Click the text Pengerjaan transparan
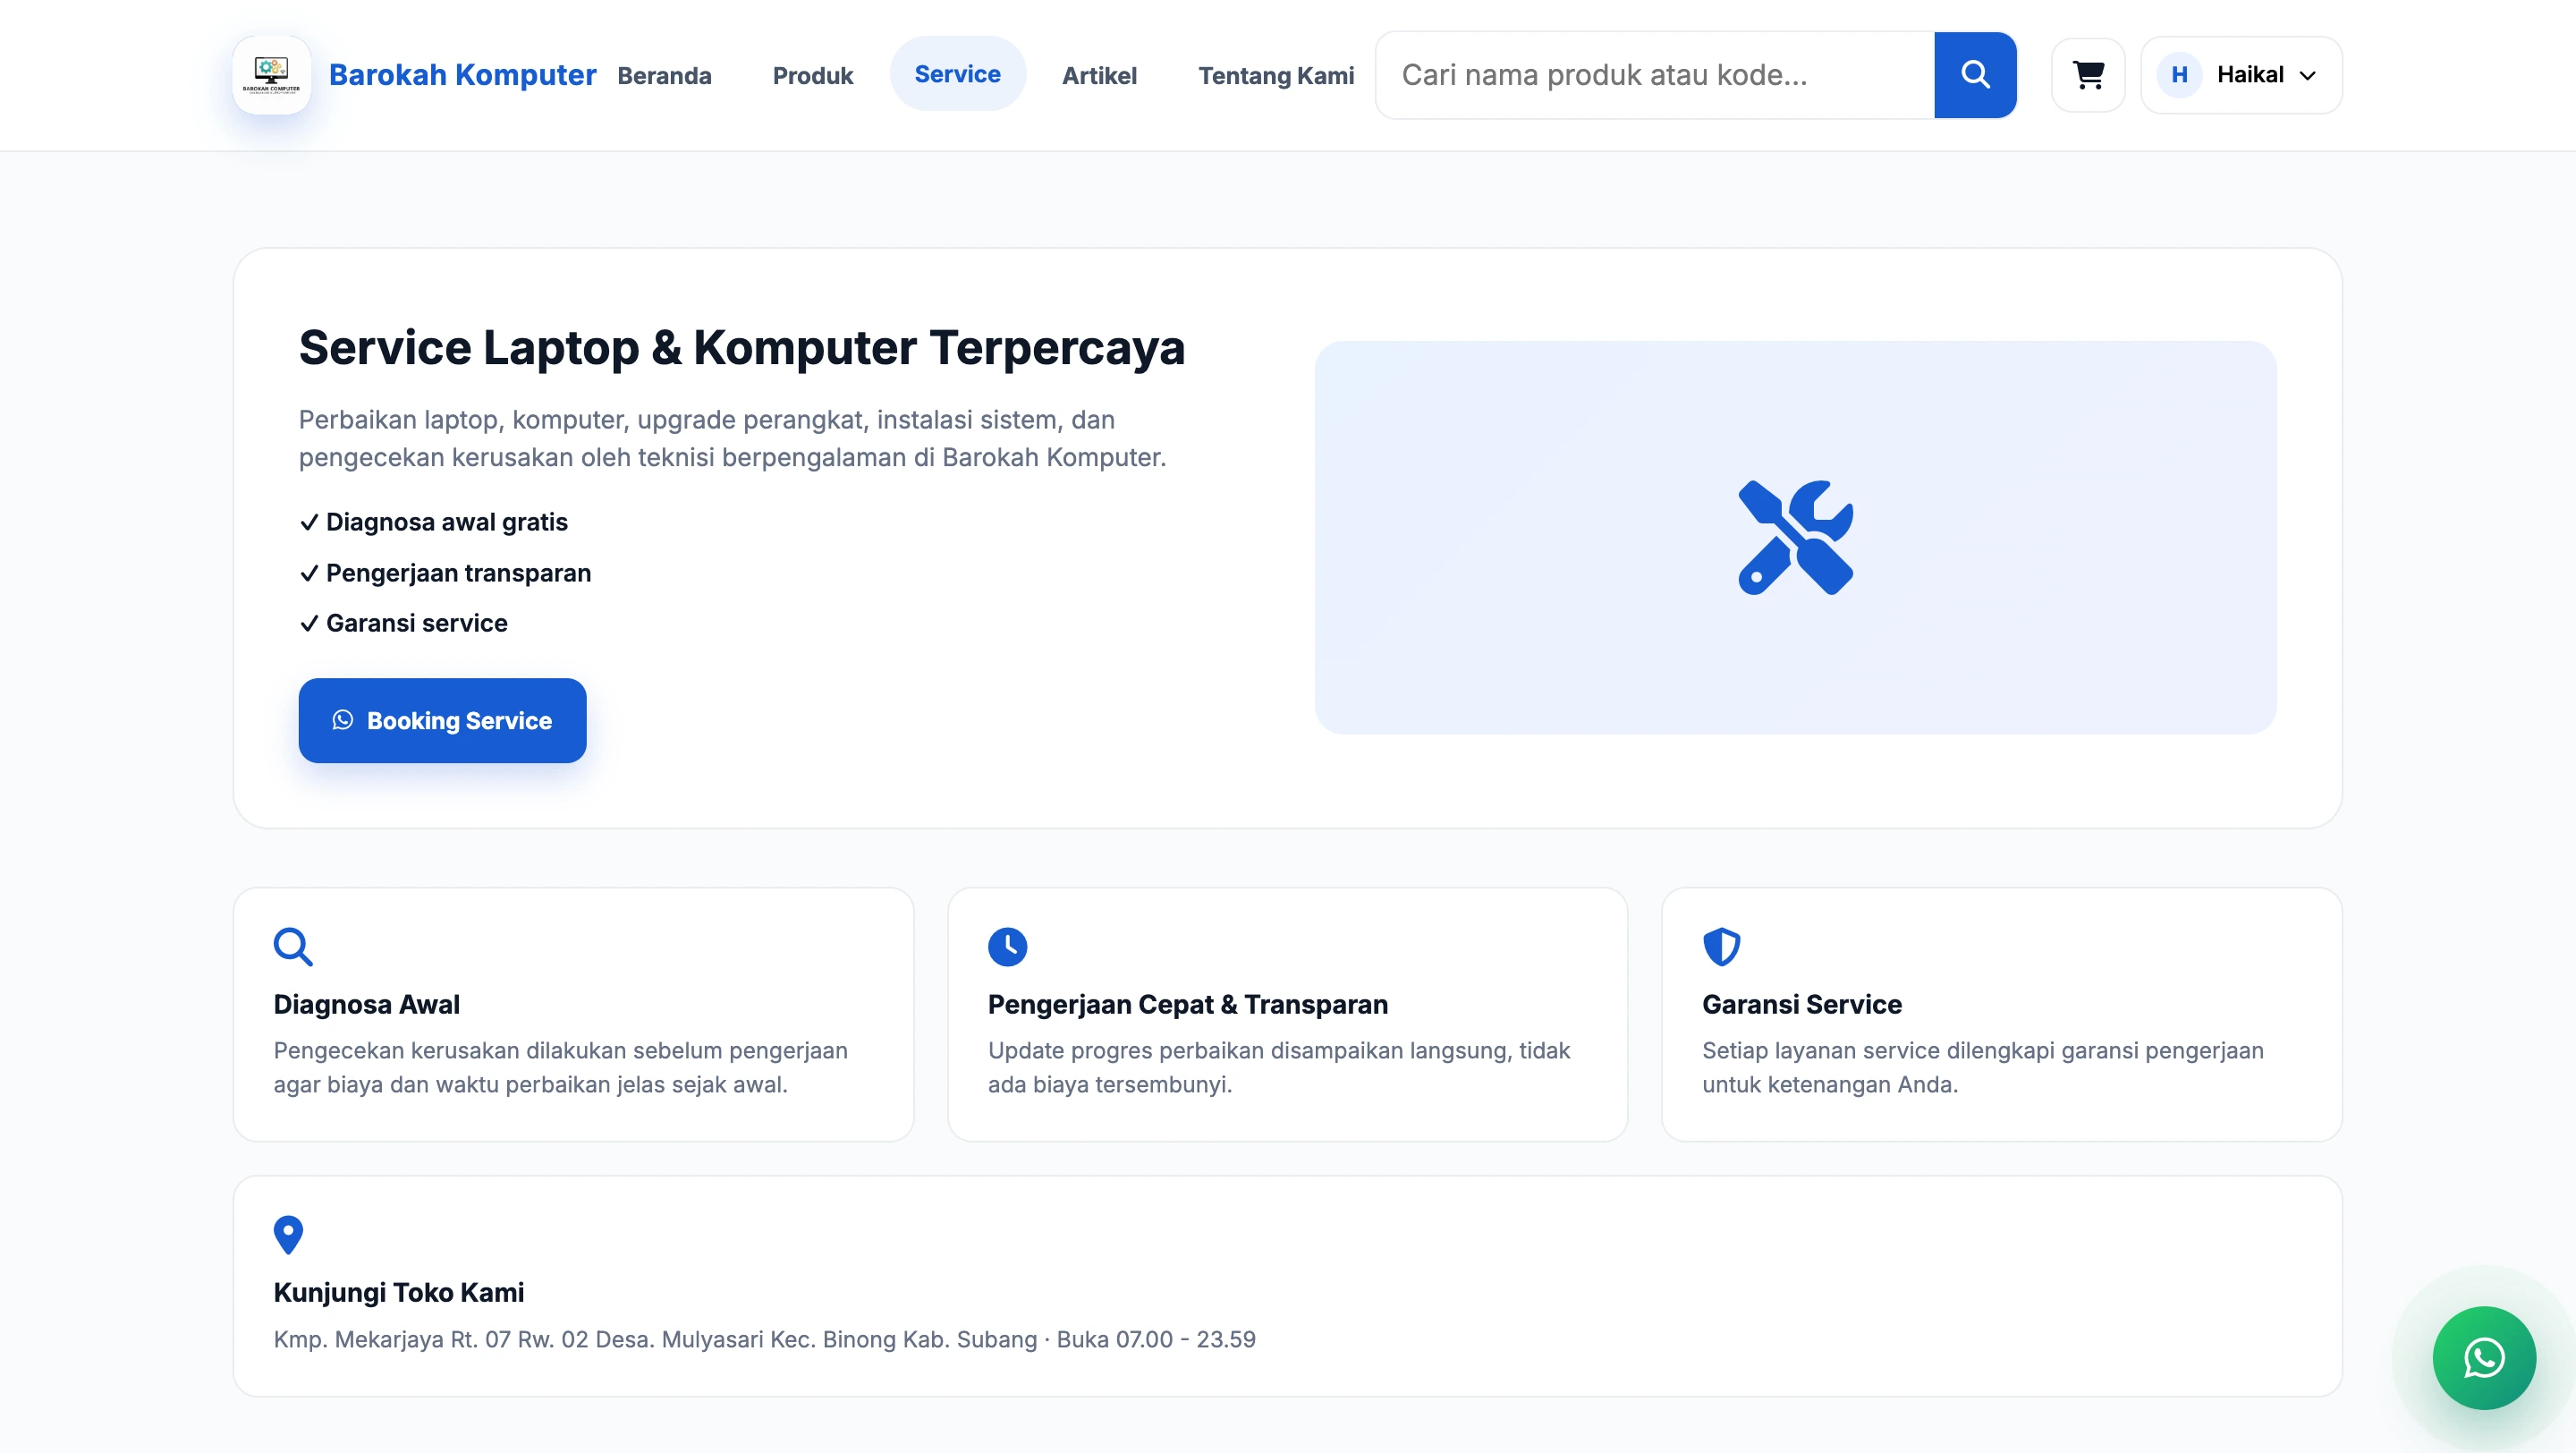 pos(458,573)
